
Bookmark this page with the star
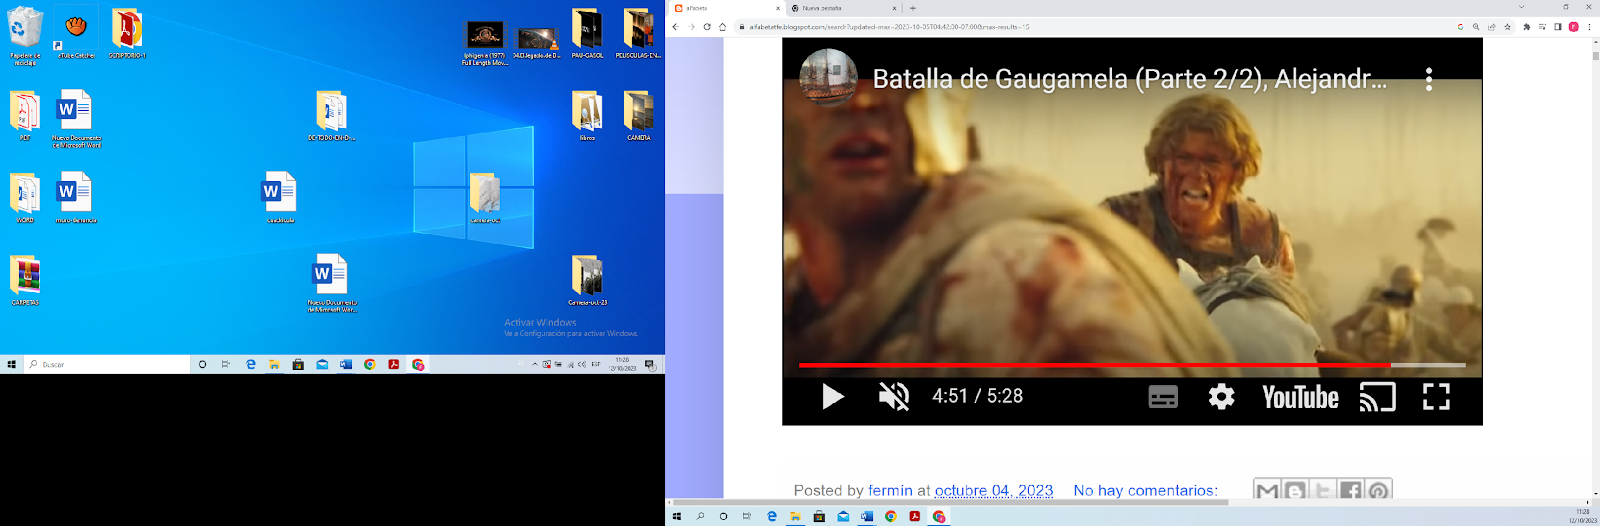pos(1507,27)
